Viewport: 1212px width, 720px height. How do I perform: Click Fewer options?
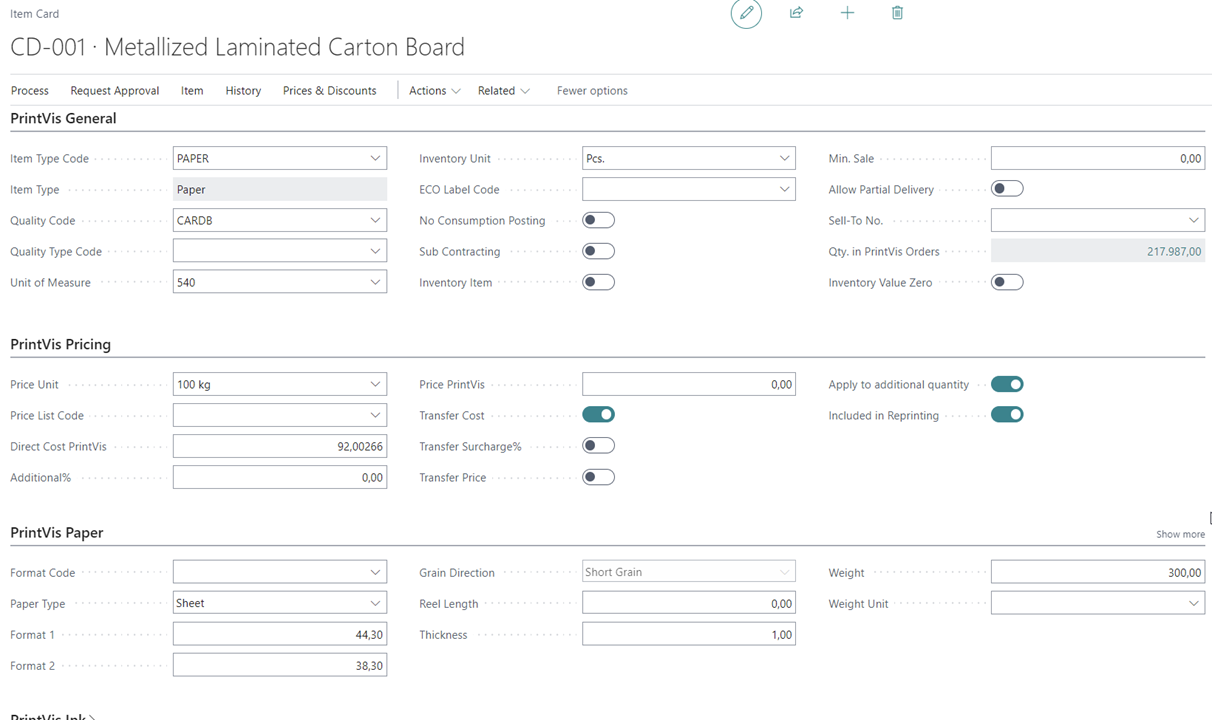[x=592, y=90]
